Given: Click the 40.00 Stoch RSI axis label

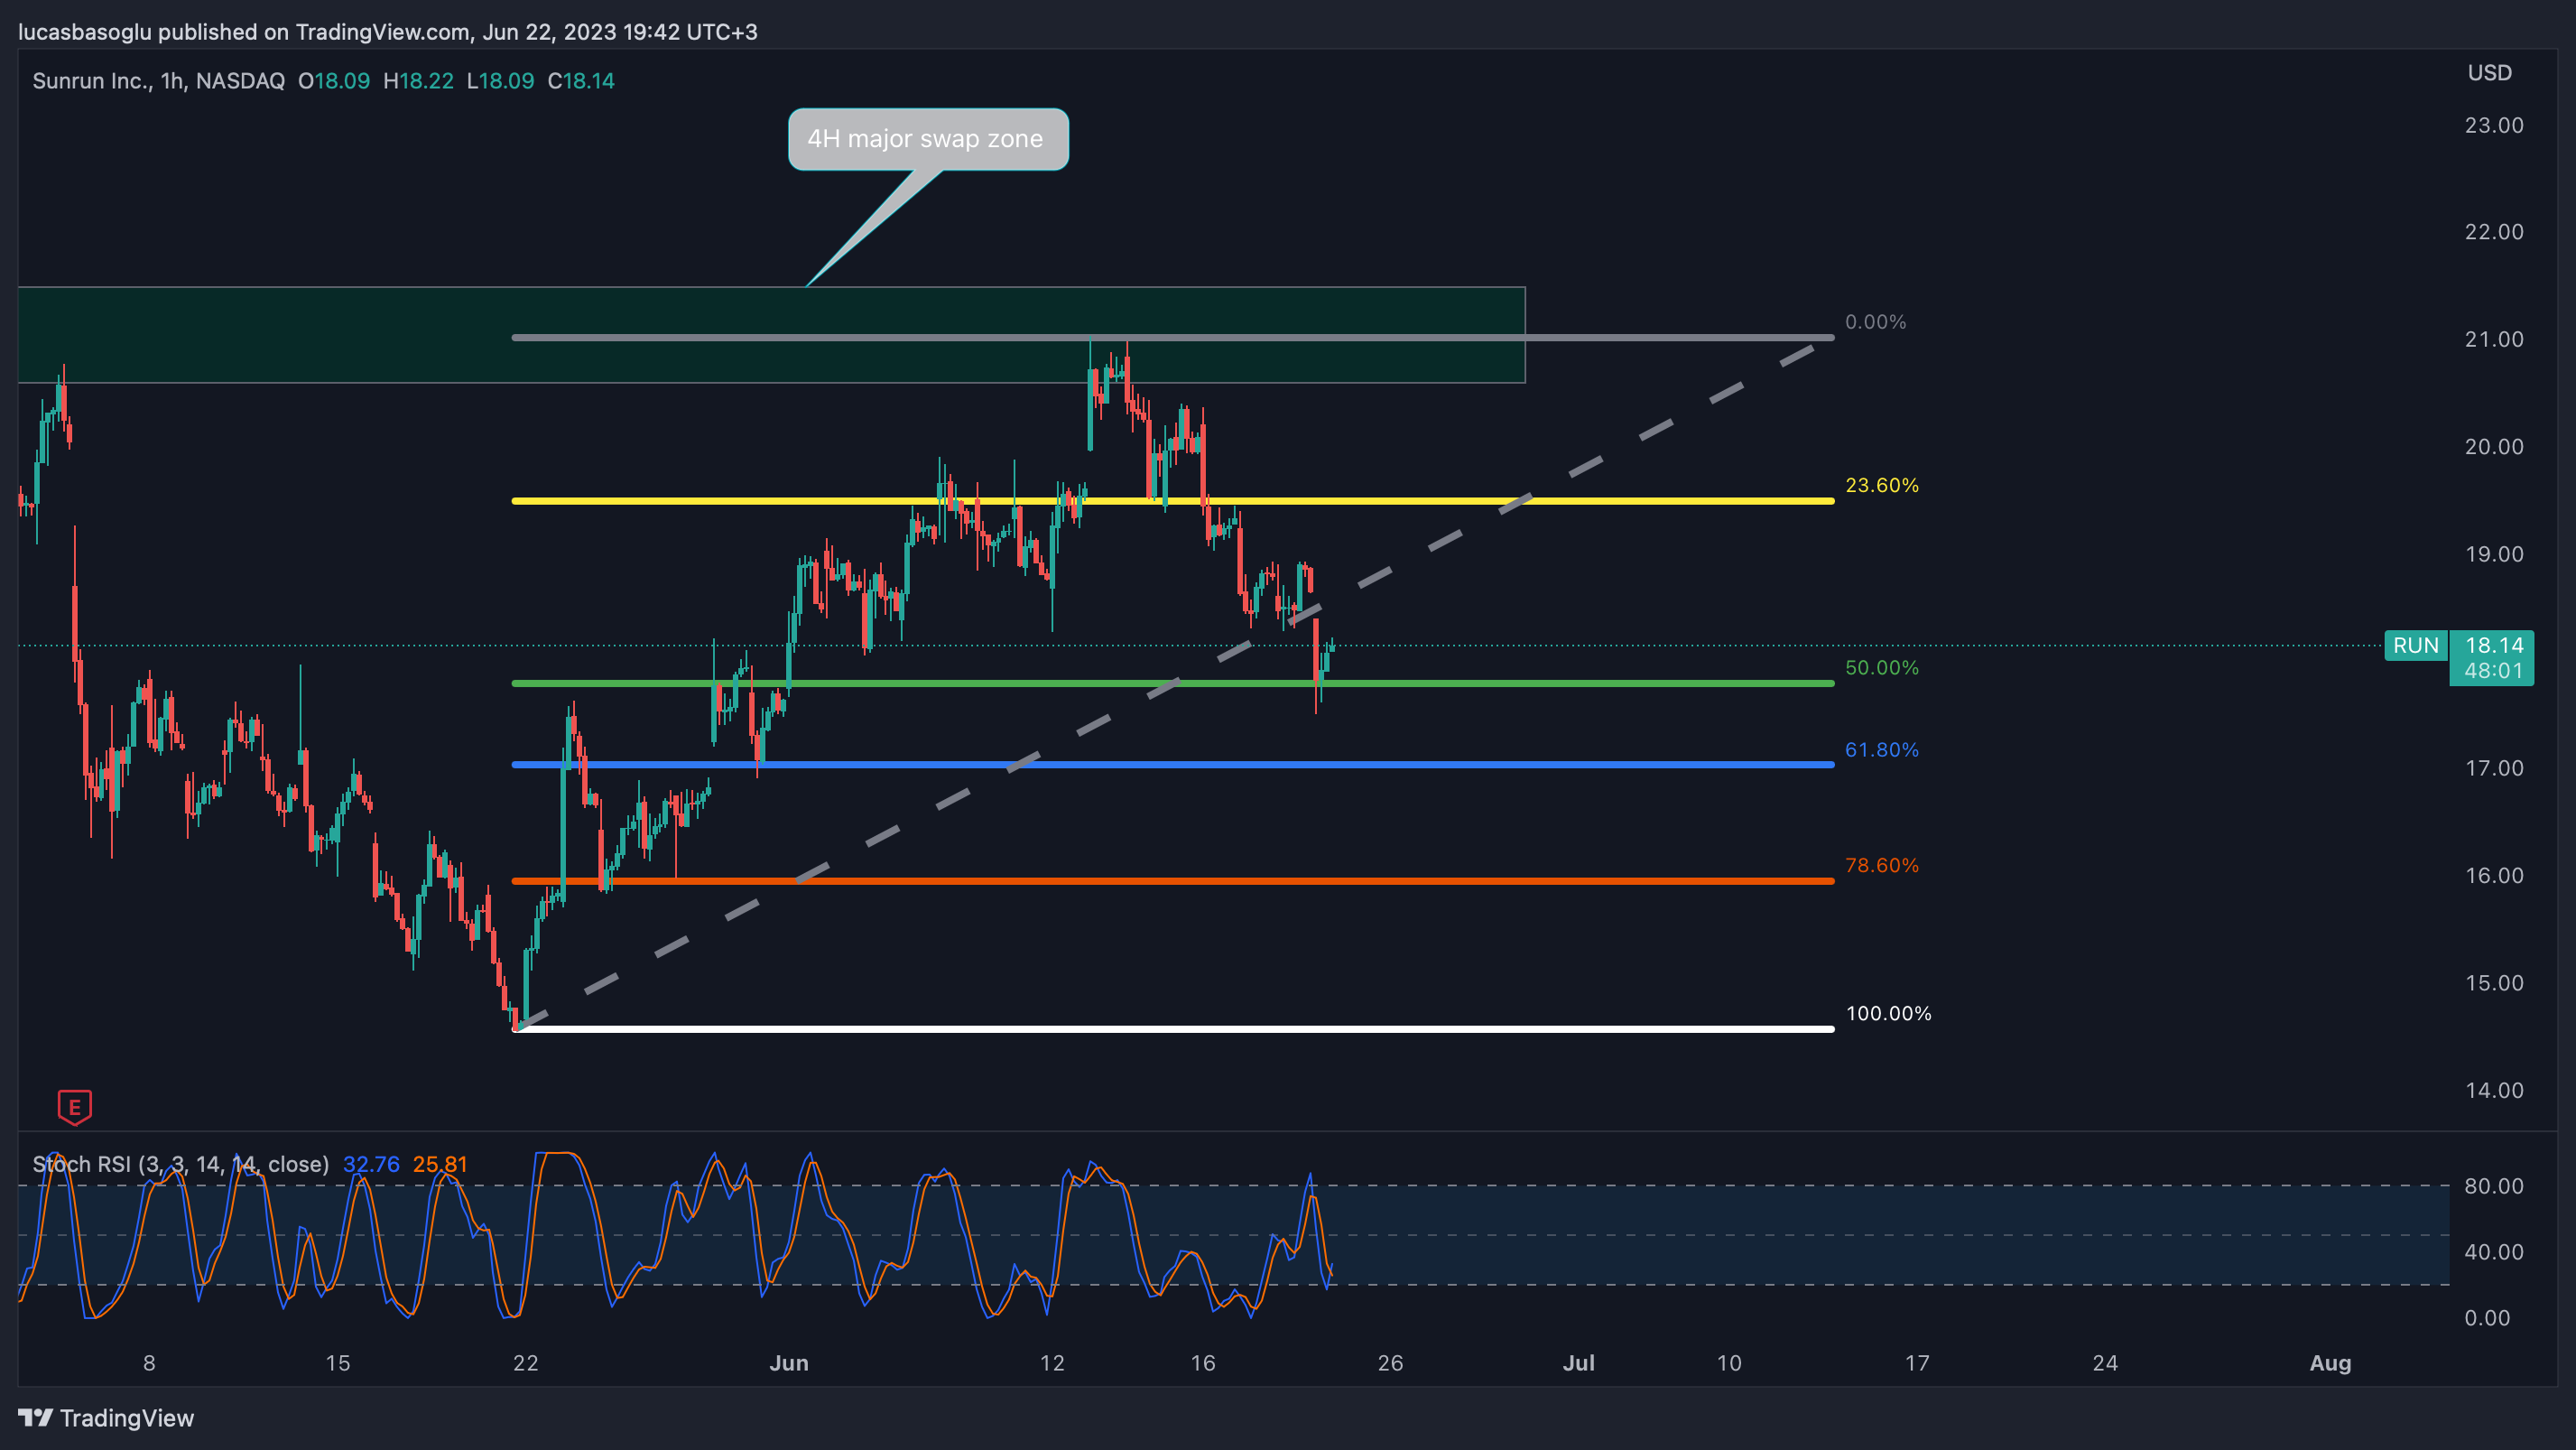Looking at the screenshot, I should coord(2493,1252).
